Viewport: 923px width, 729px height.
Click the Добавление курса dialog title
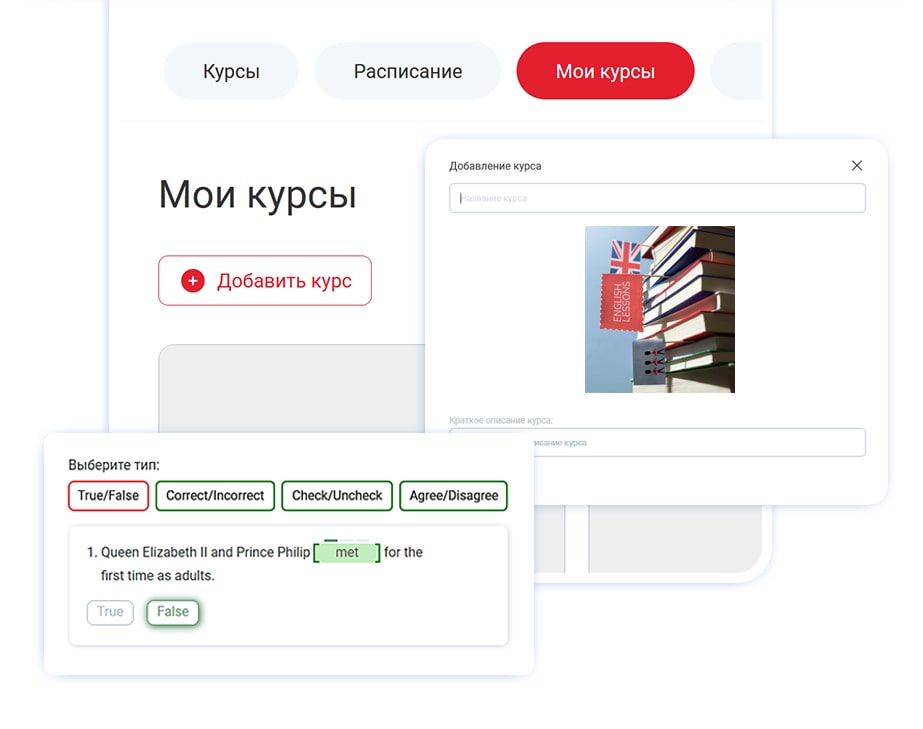click(495, 166)
